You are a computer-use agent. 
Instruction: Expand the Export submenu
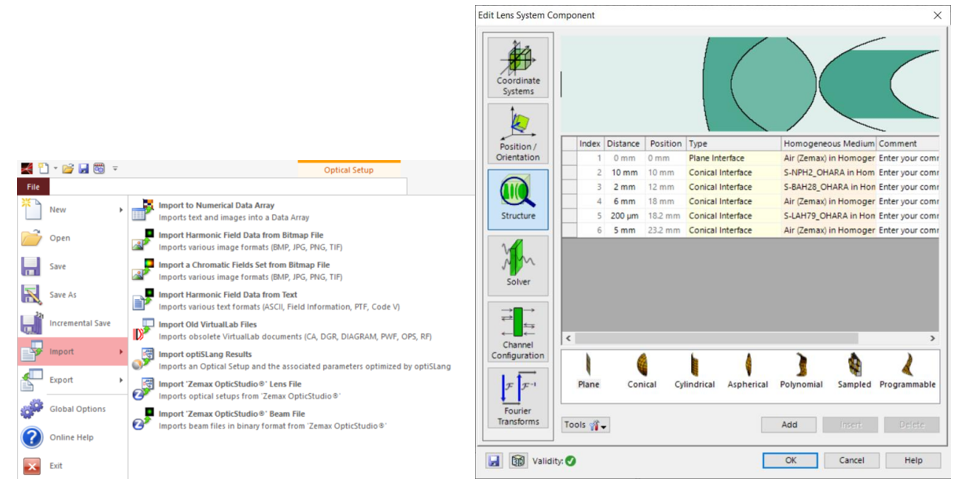pos(121,380)
